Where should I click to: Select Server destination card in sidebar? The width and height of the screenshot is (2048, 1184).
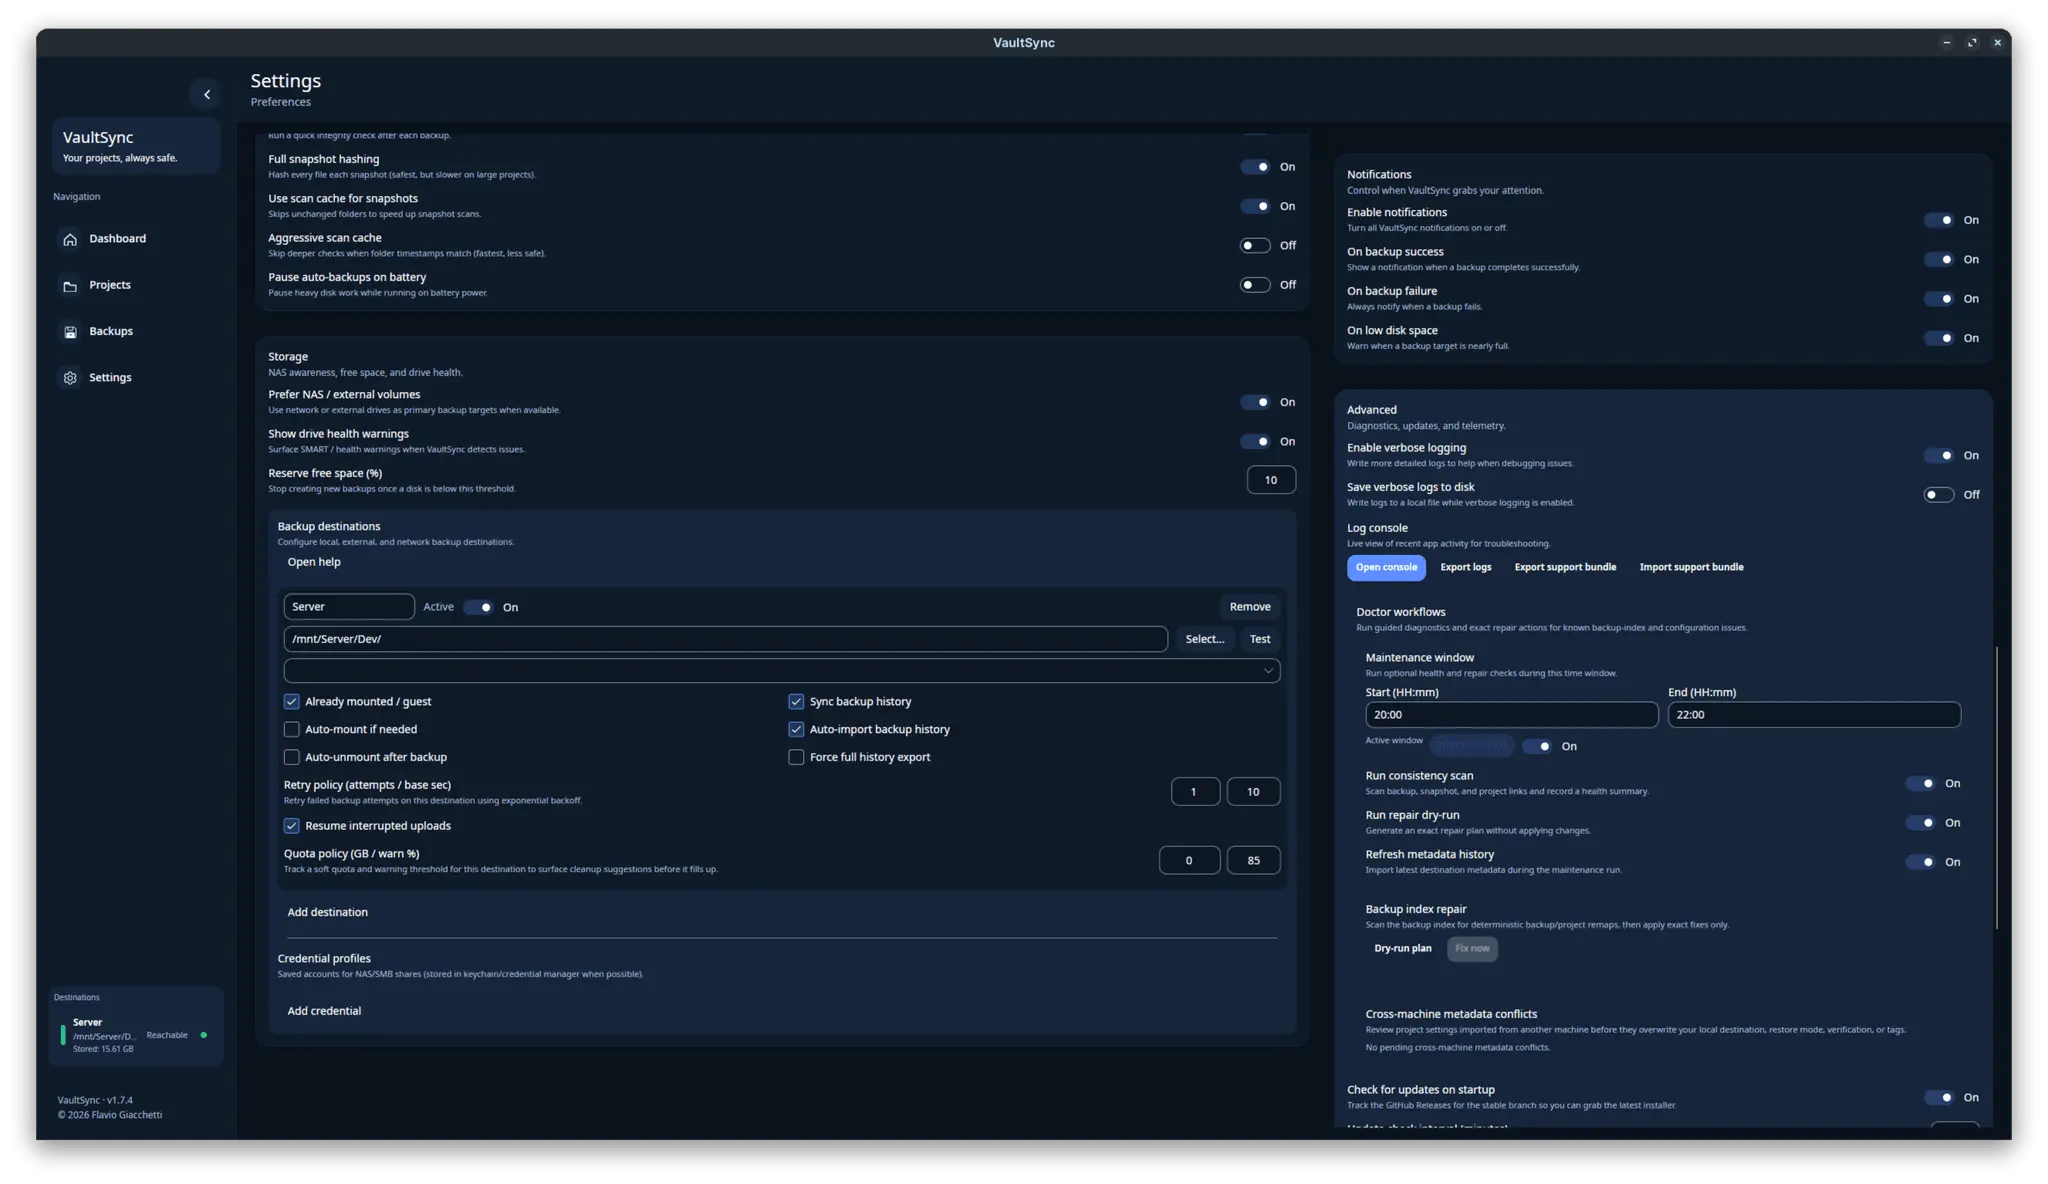137,1035
